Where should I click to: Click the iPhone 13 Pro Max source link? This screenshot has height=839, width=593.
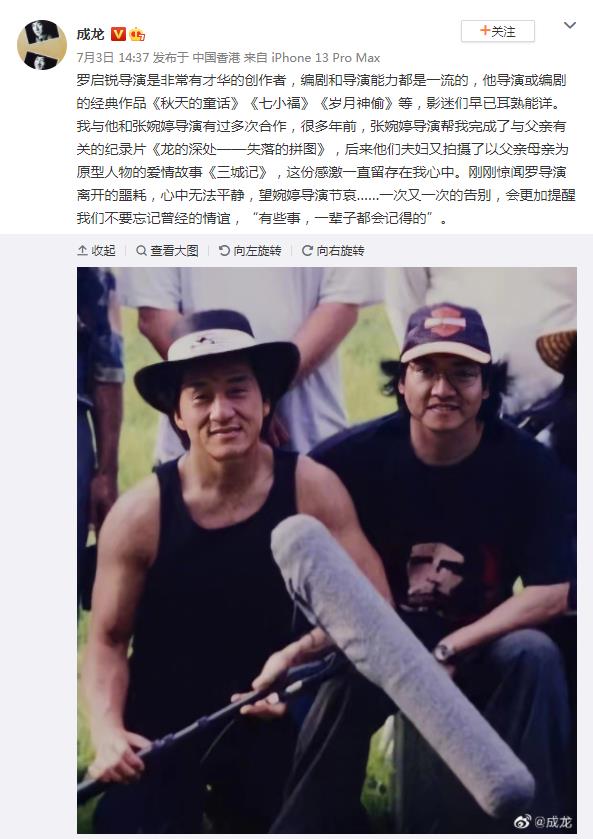pyautogui.click(x=325, y=57)
